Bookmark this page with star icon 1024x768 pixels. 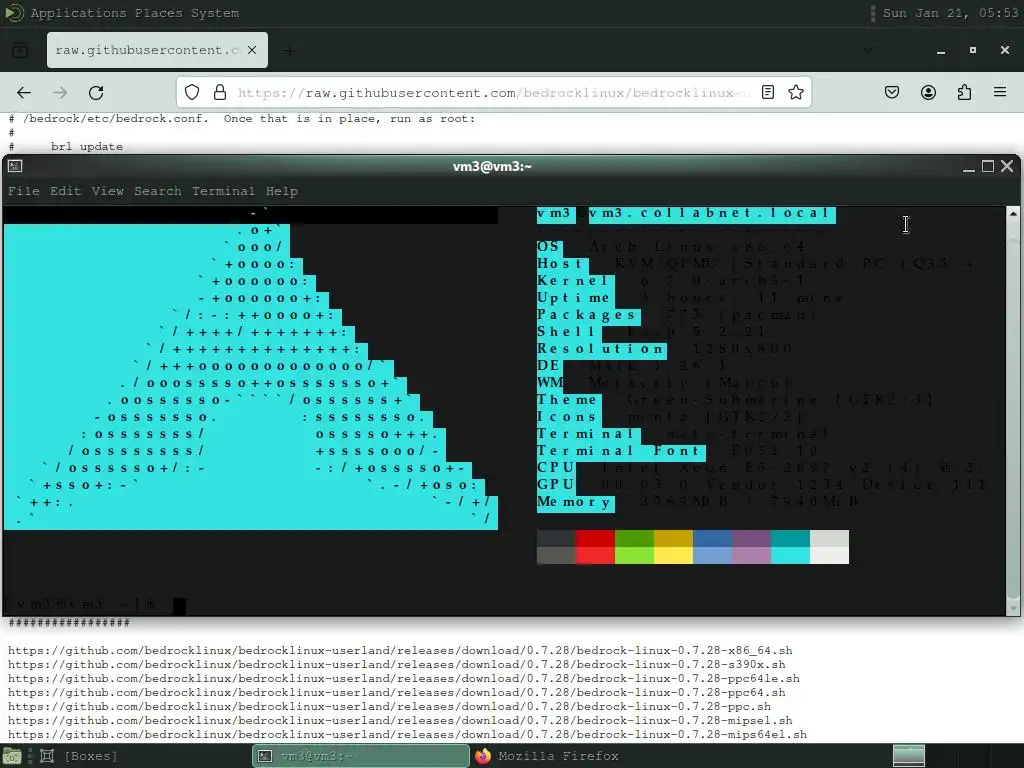(795, 92)
